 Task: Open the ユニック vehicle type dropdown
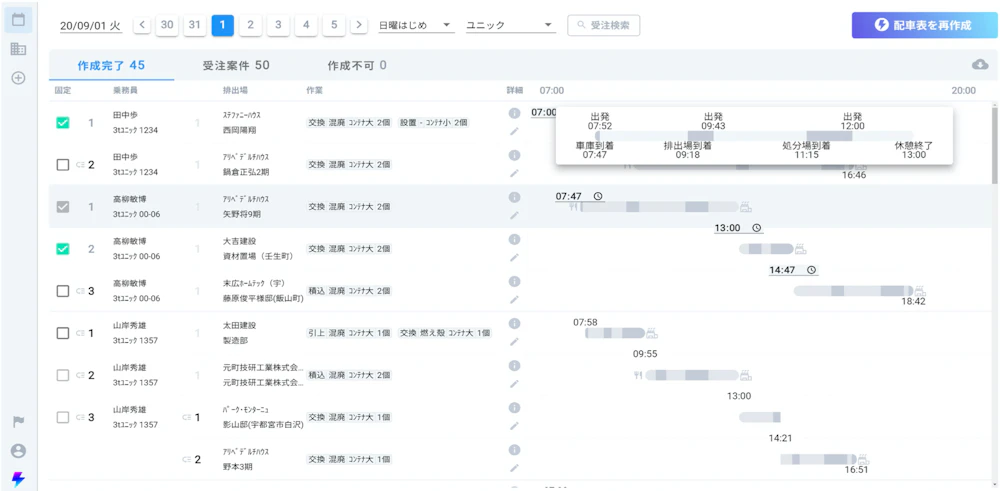coord(510,26)
